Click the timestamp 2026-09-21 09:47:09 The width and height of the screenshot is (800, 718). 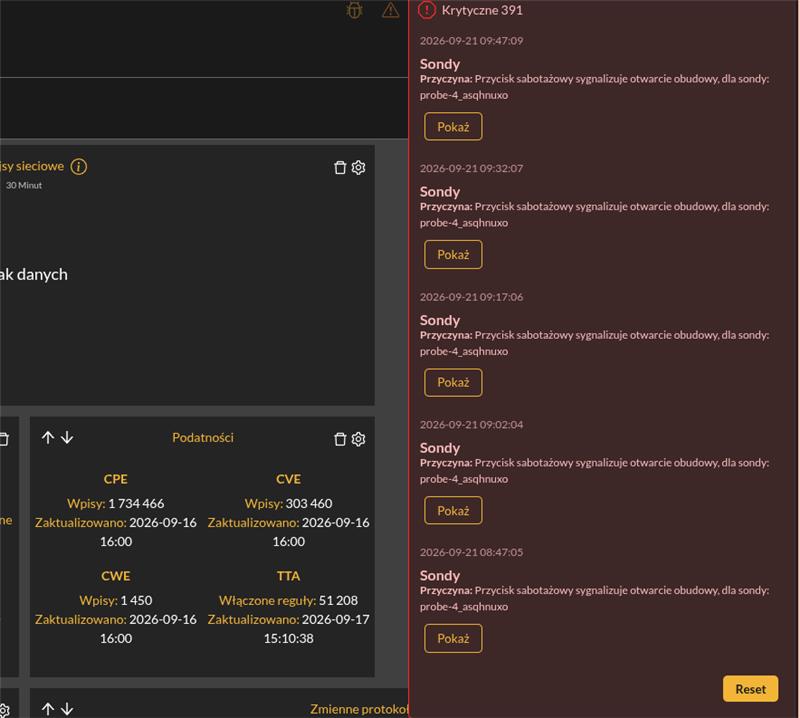point(471,41)
